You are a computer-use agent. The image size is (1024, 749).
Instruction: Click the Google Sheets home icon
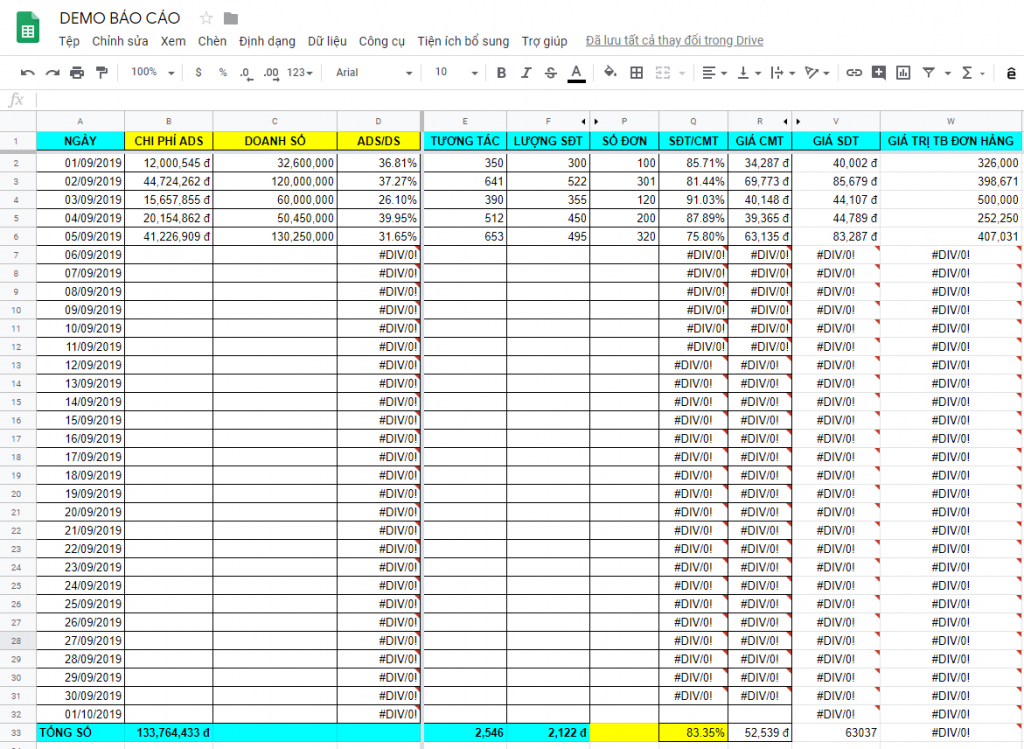(27, 28)
